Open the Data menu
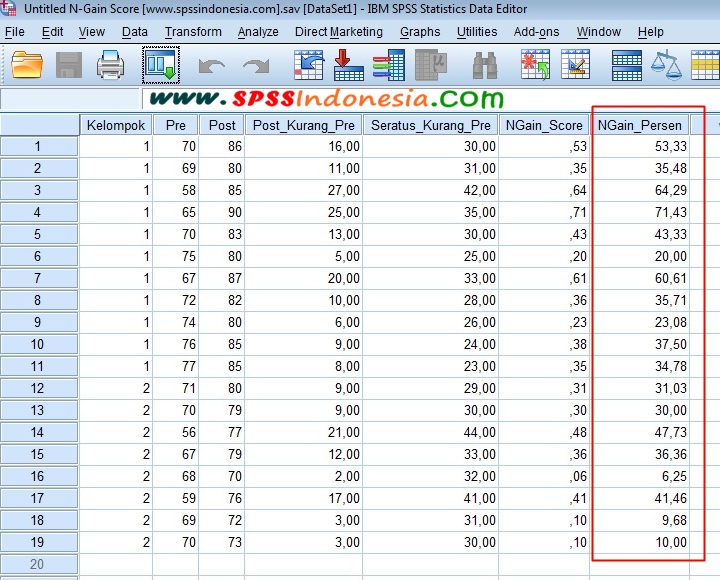 [x=135, y=32]
